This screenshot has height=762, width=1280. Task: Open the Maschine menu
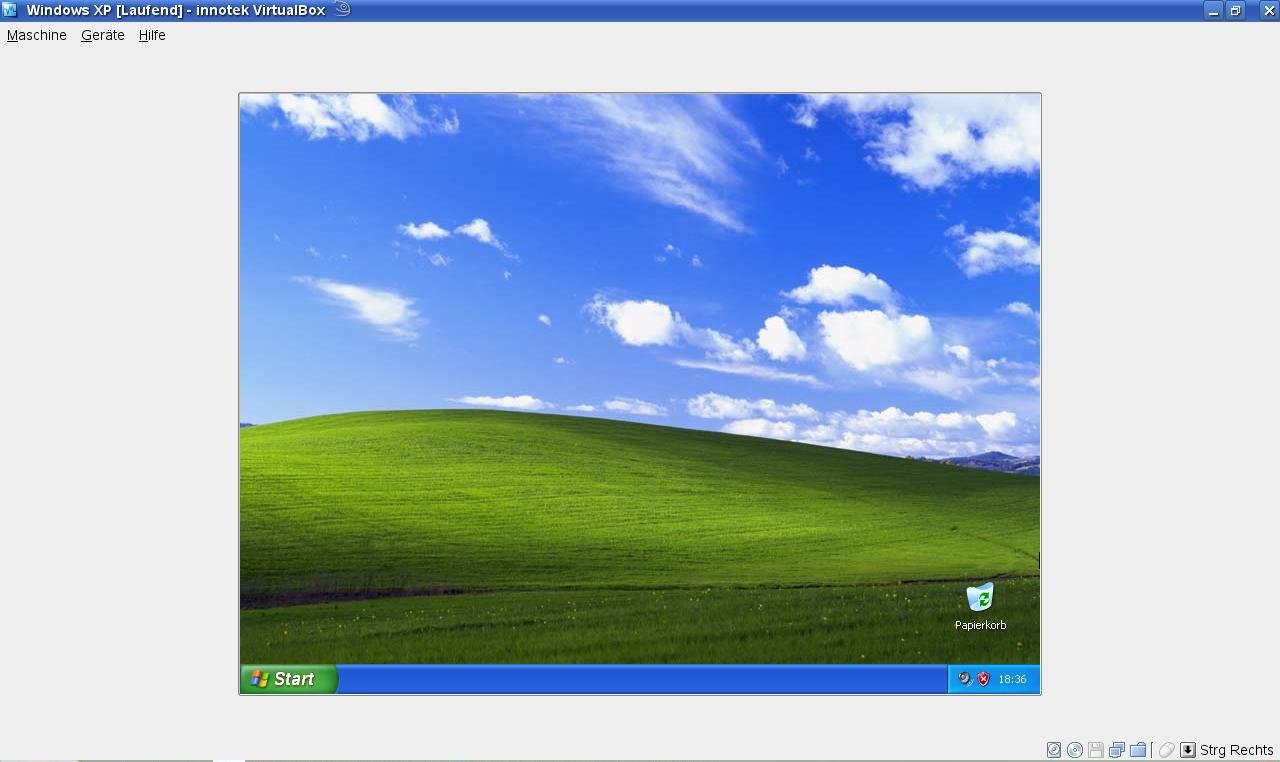coord(37,35)
